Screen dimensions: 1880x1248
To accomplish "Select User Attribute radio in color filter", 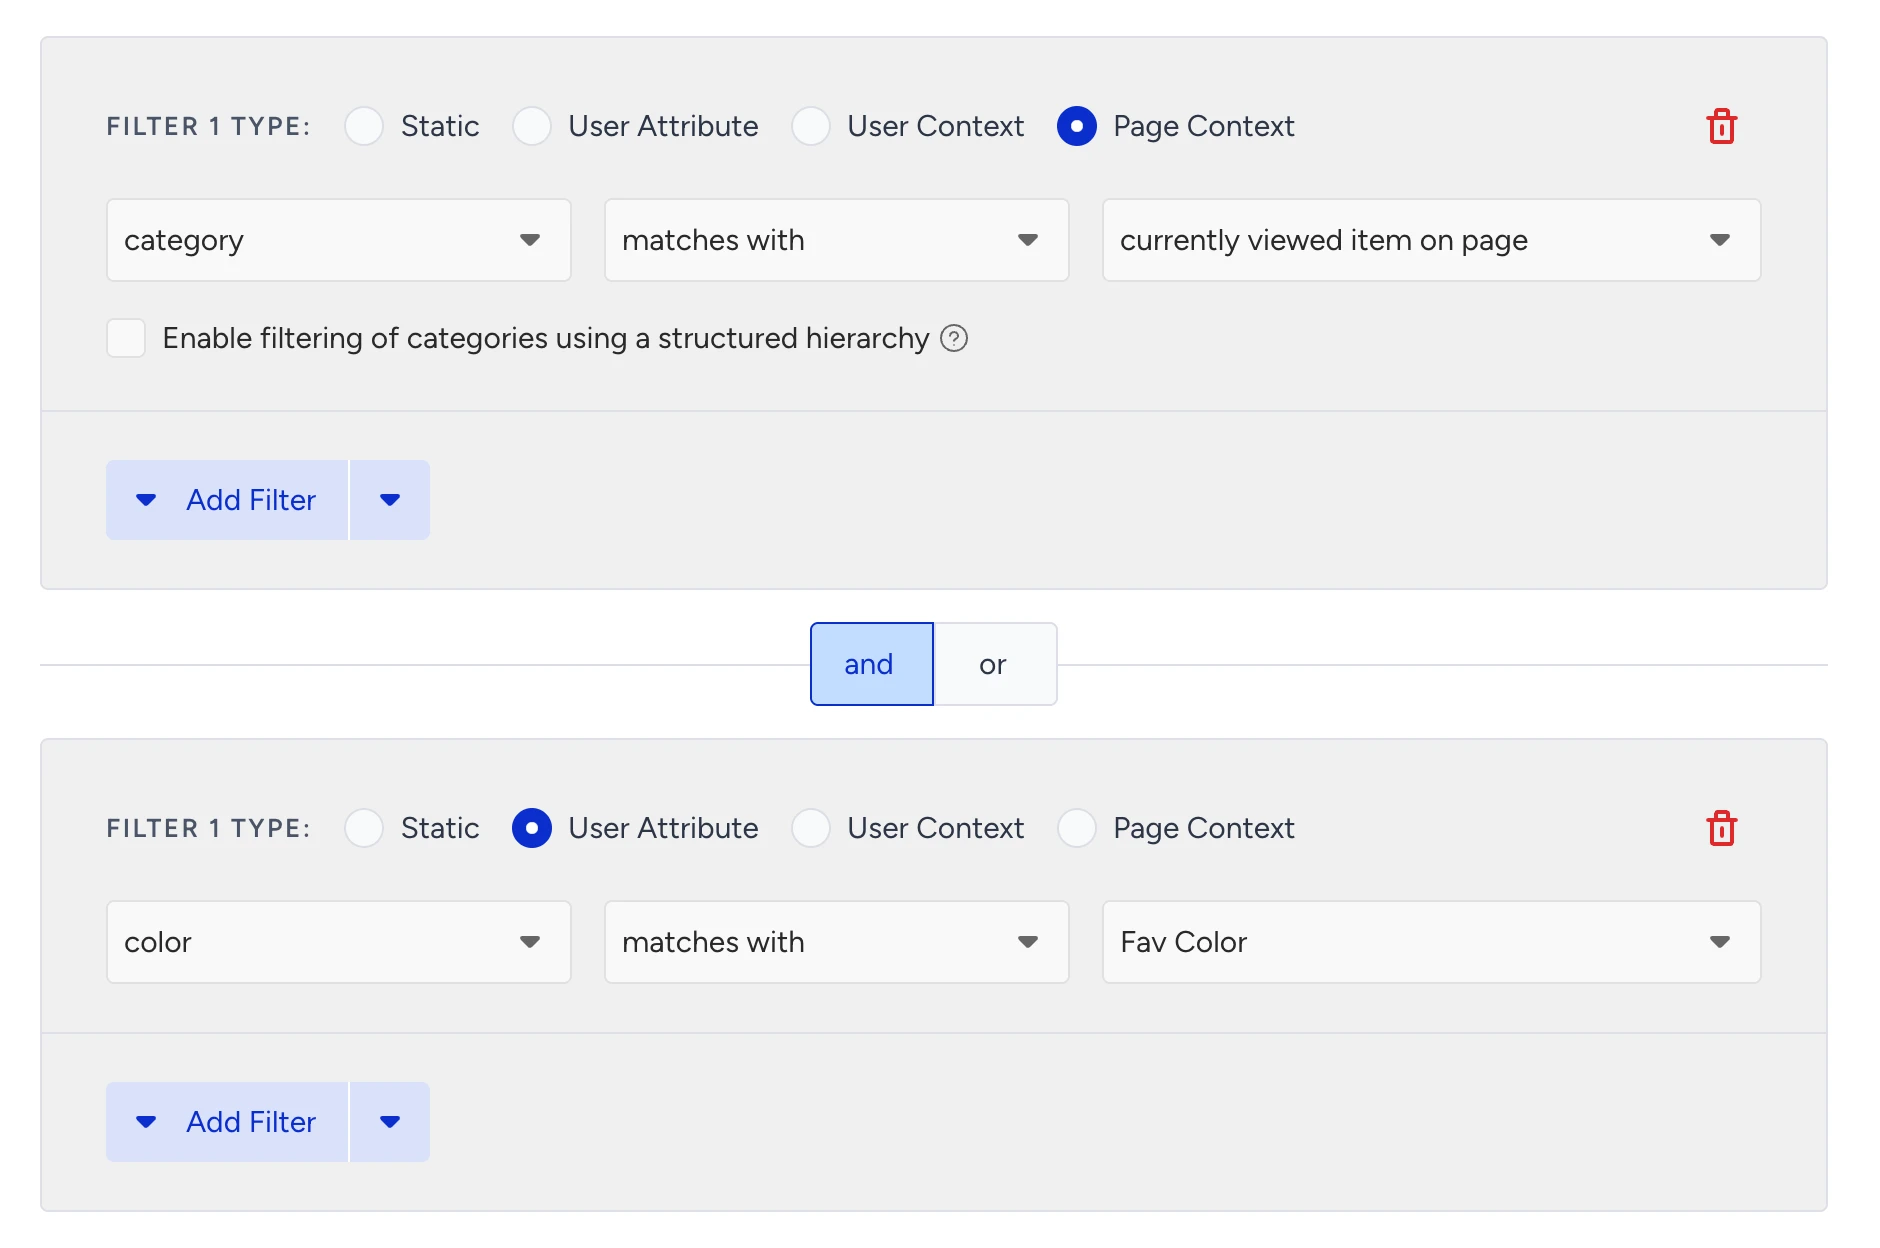I will point(532,829).
